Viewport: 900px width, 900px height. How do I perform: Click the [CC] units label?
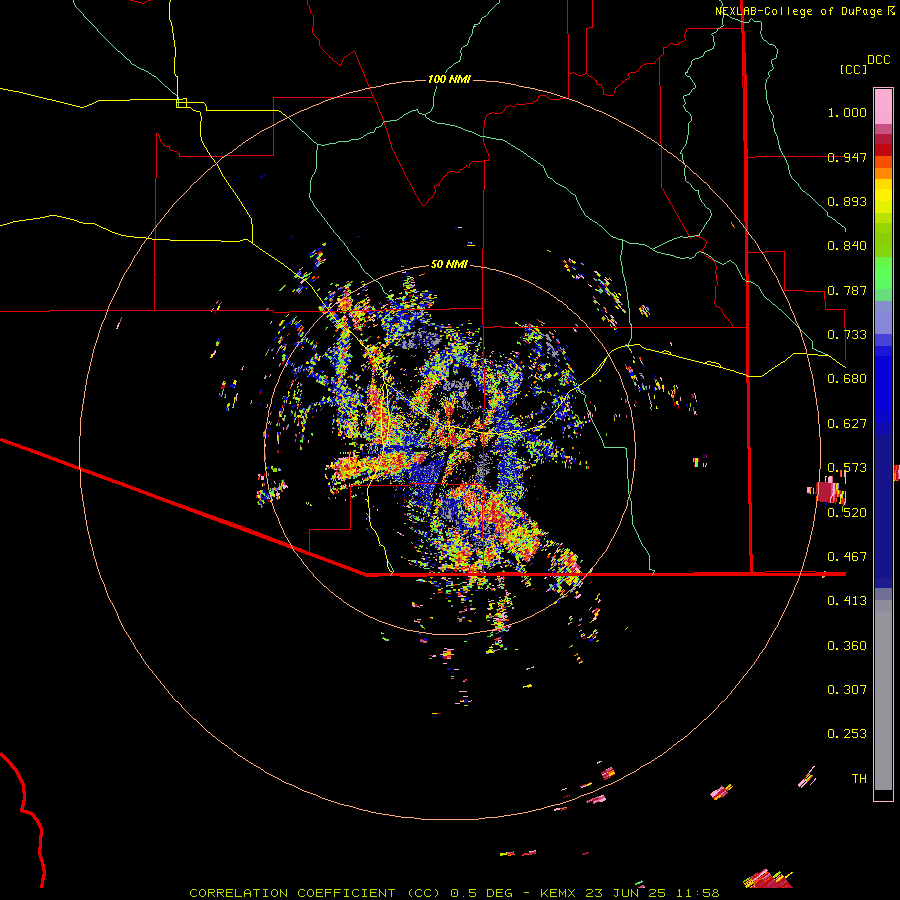[854, 69]
